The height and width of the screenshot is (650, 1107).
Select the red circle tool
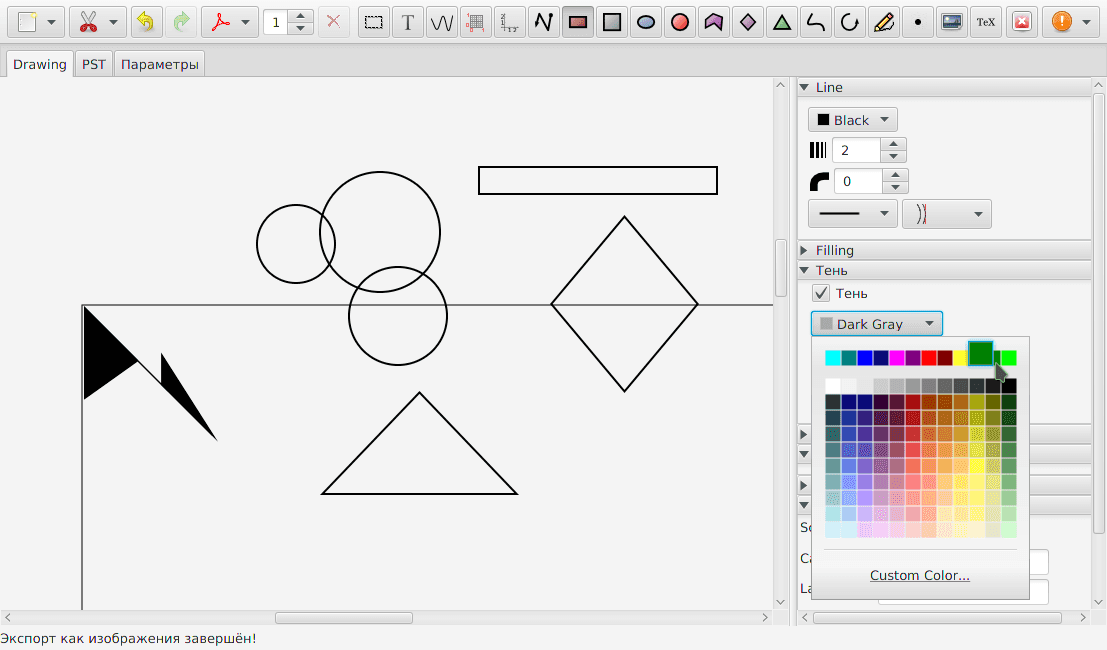tap(680, 23)
